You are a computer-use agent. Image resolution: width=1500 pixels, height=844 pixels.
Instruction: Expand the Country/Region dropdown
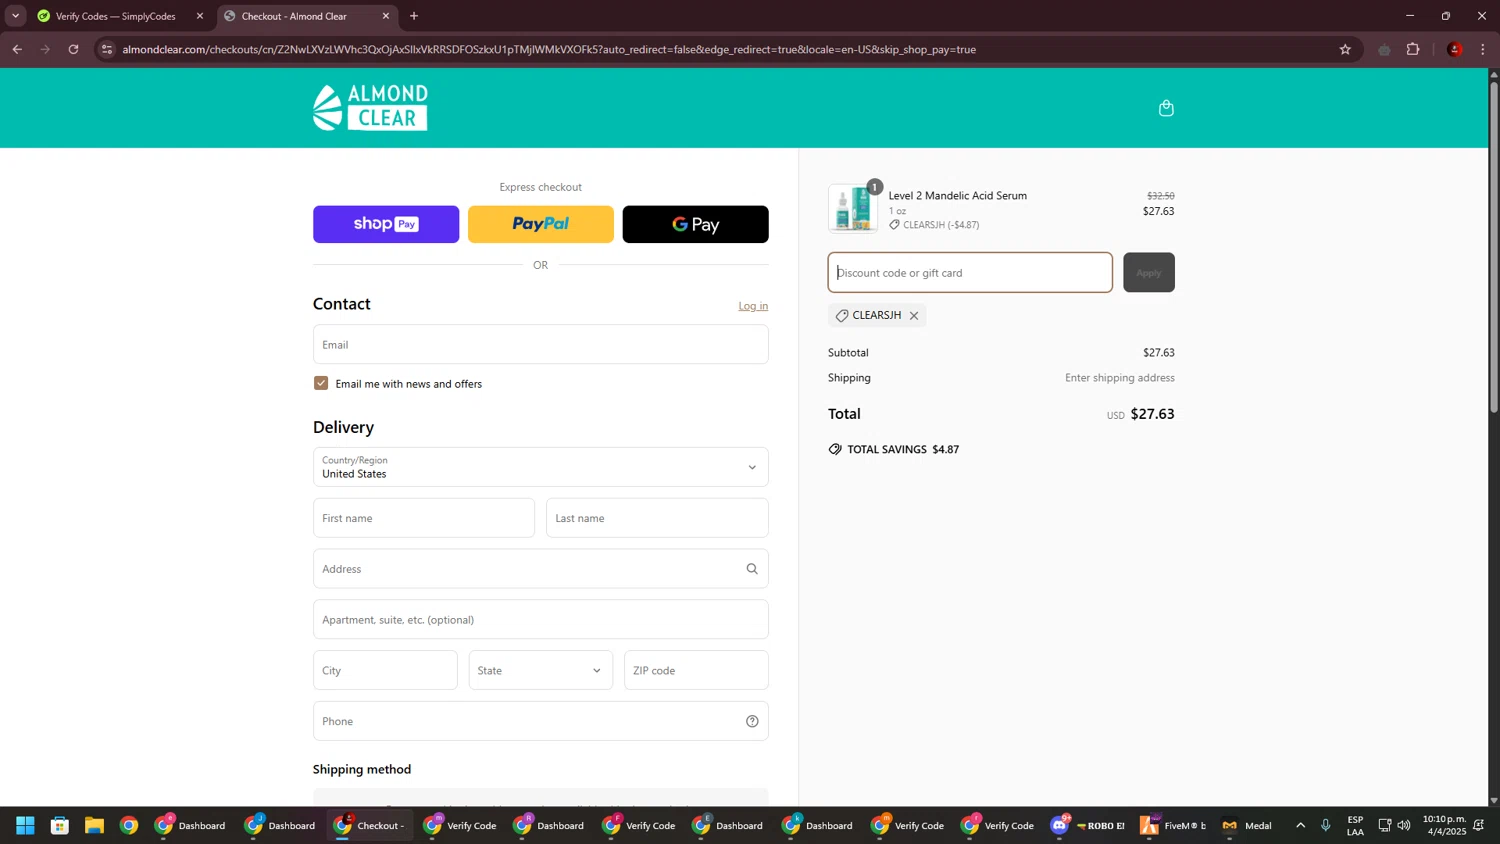pos(540,467)
